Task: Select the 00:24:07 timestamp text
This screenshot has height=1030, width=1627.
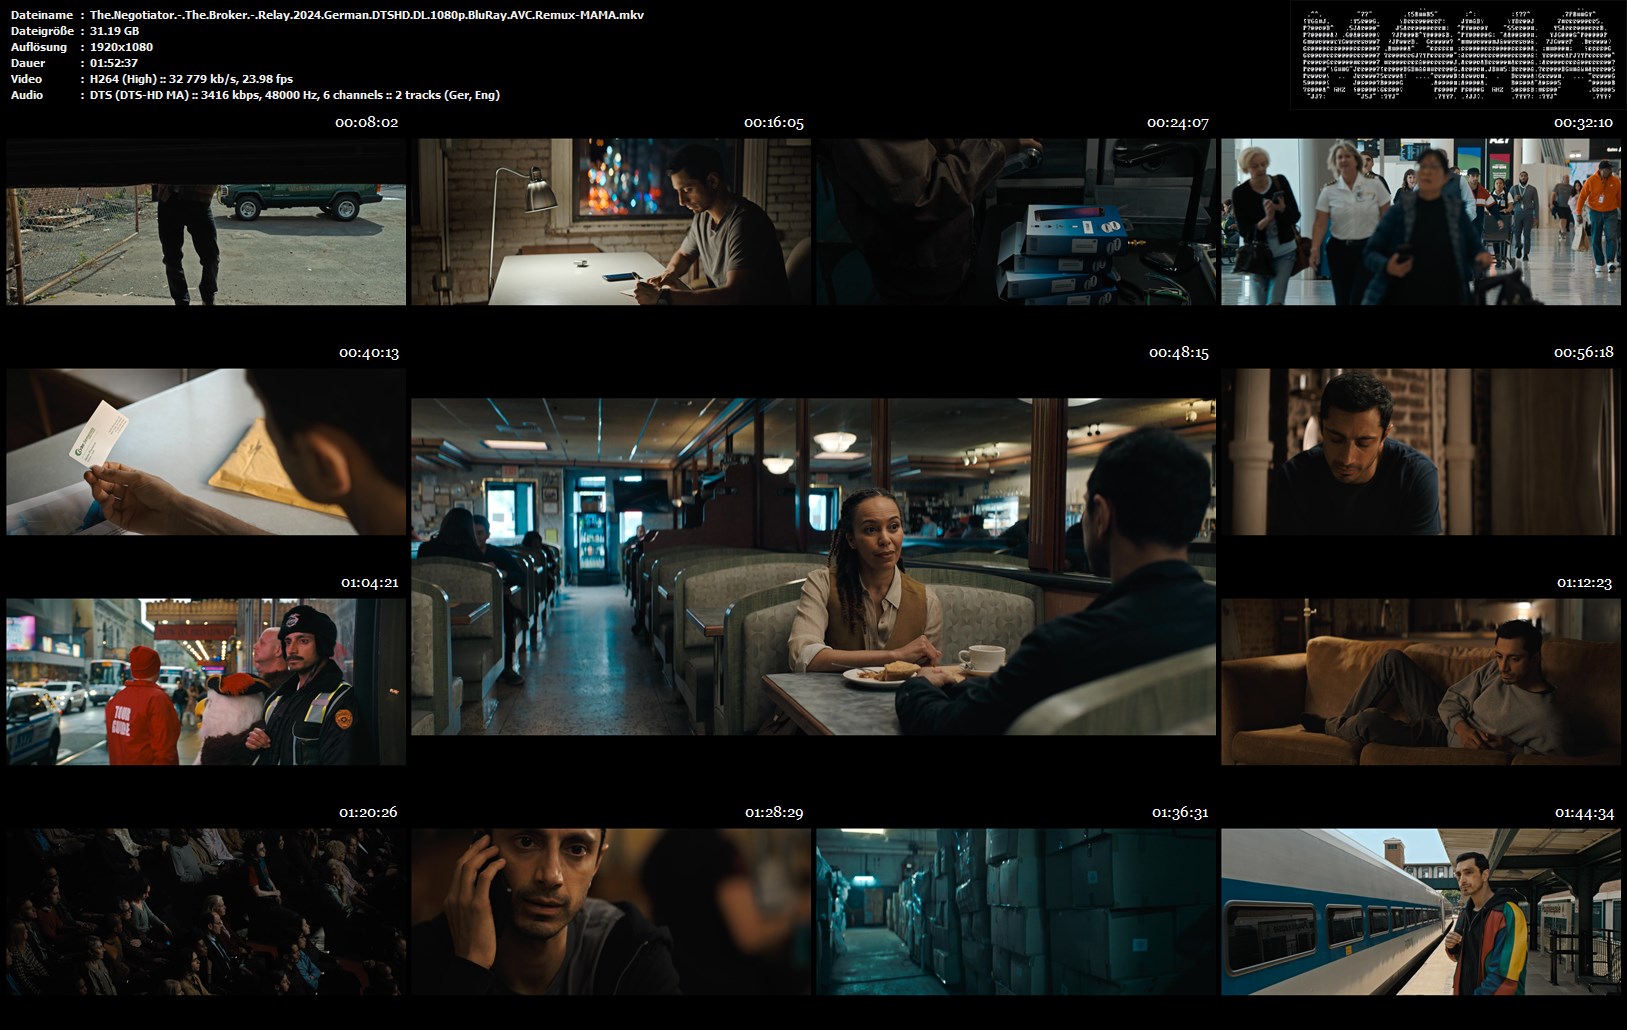Action: point(1178,123)
